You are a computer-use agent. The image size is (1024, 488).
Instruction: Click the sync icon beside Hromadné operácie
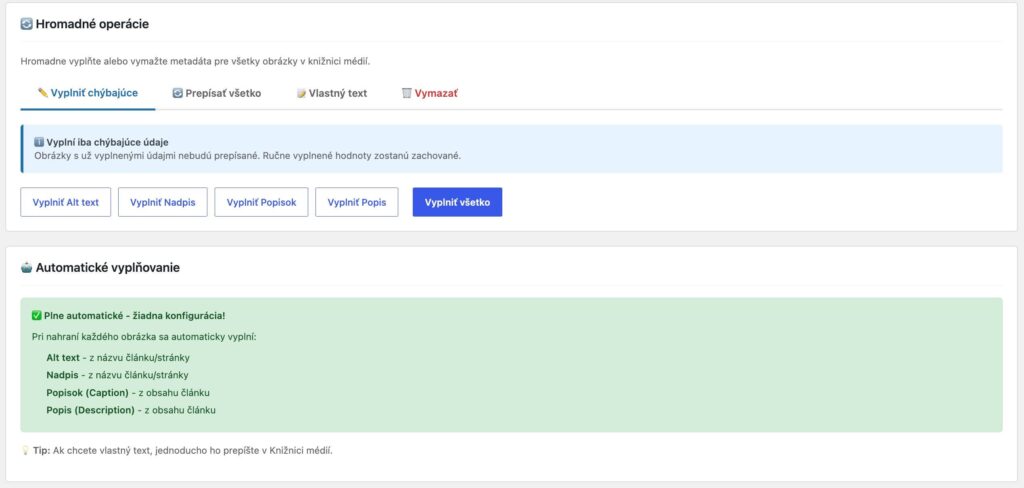(x=27, y=24)
